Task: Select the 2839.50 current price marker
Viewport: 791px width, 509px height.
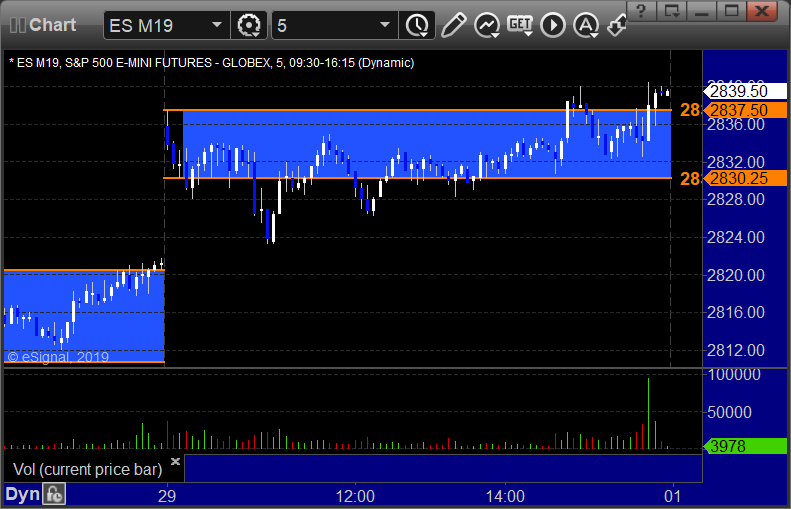Action: 745,91
